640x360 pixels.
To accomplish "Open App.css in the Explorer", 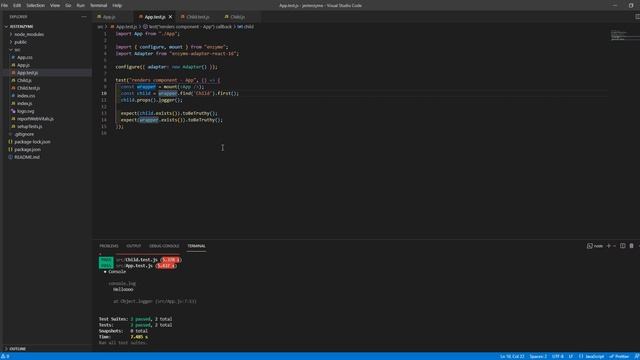I will click(24, 58).
